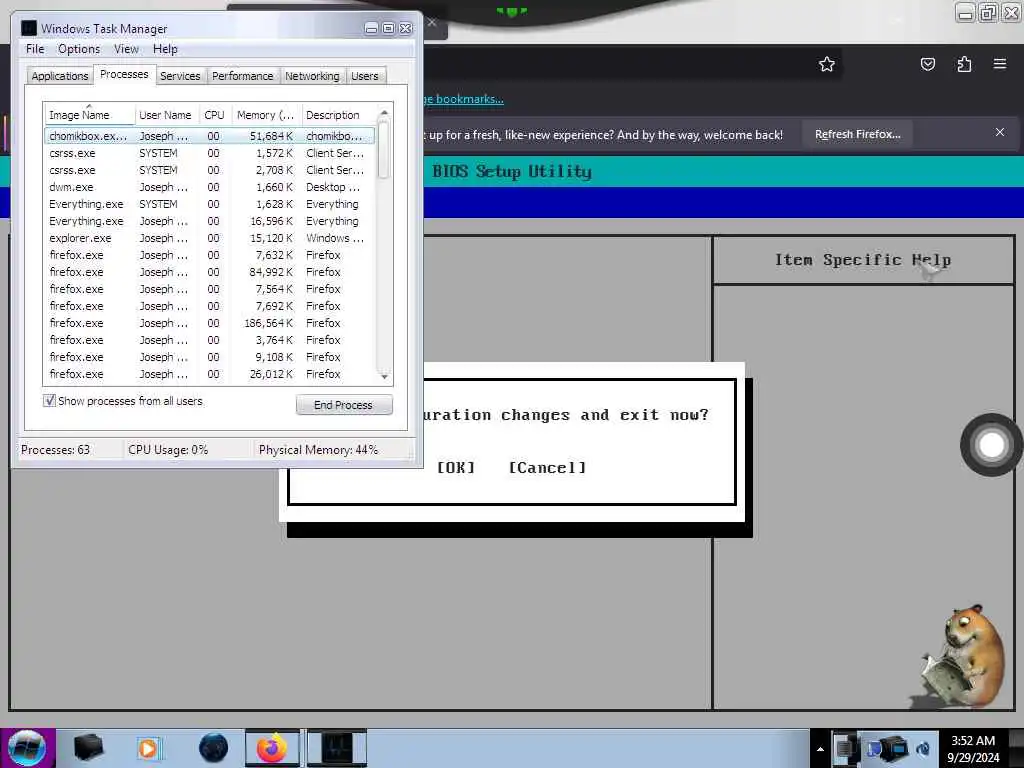Restore down the Firefox browser window
1024x768 pixels.
coord(989,12)
